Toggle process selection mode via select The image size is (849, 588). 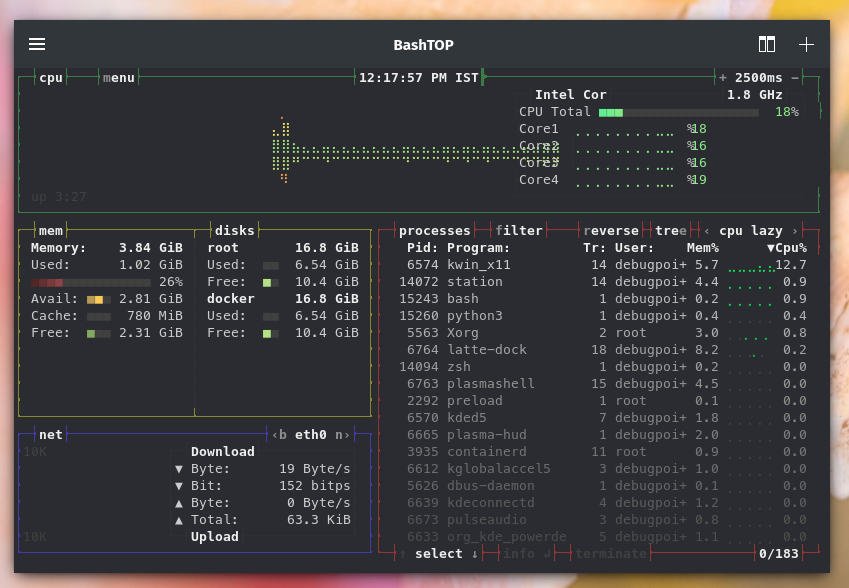click(x=439, y=553)
